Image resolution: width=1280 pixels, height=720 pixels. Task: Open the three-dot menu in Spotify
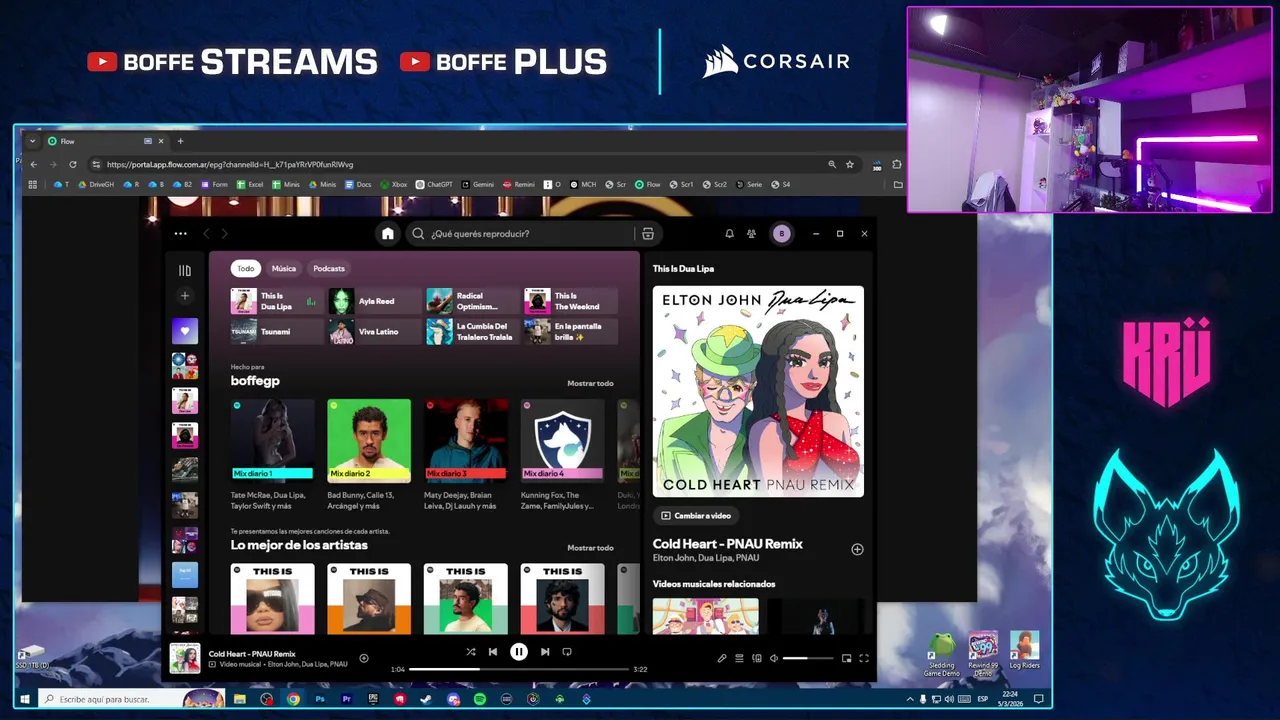(x=180, y=233)
